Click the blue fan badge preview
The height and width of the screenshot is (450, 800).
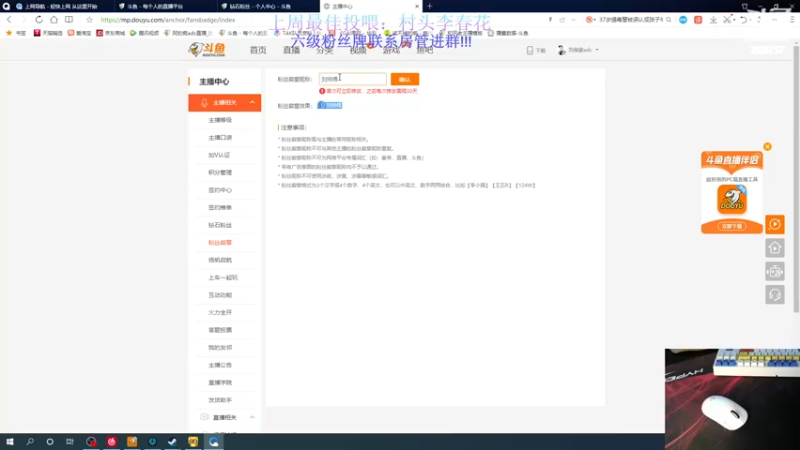coord(330,105)
